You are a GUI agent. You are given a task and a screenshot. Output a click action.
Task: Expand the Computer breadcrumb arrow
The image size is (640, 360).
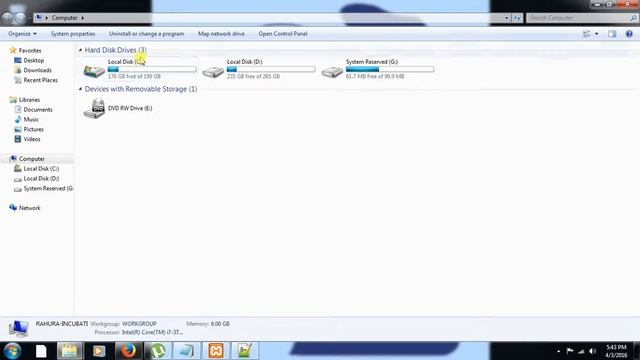82,18
